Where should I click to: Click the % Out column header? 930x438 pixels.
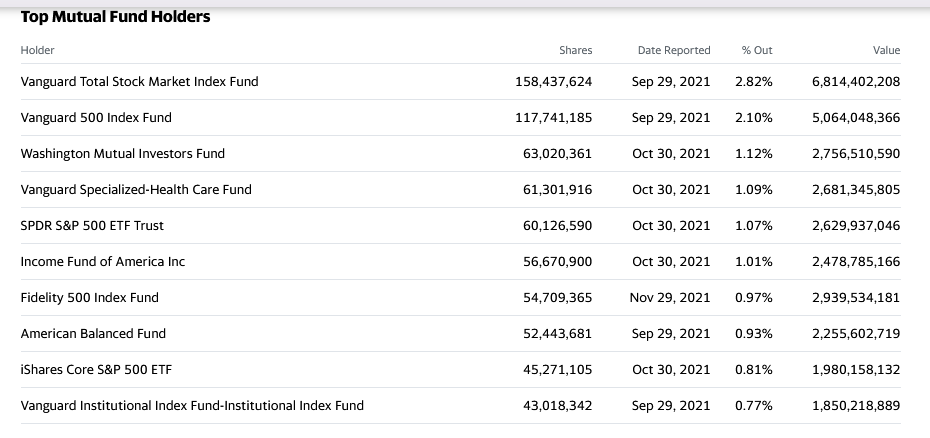point(757,50)
